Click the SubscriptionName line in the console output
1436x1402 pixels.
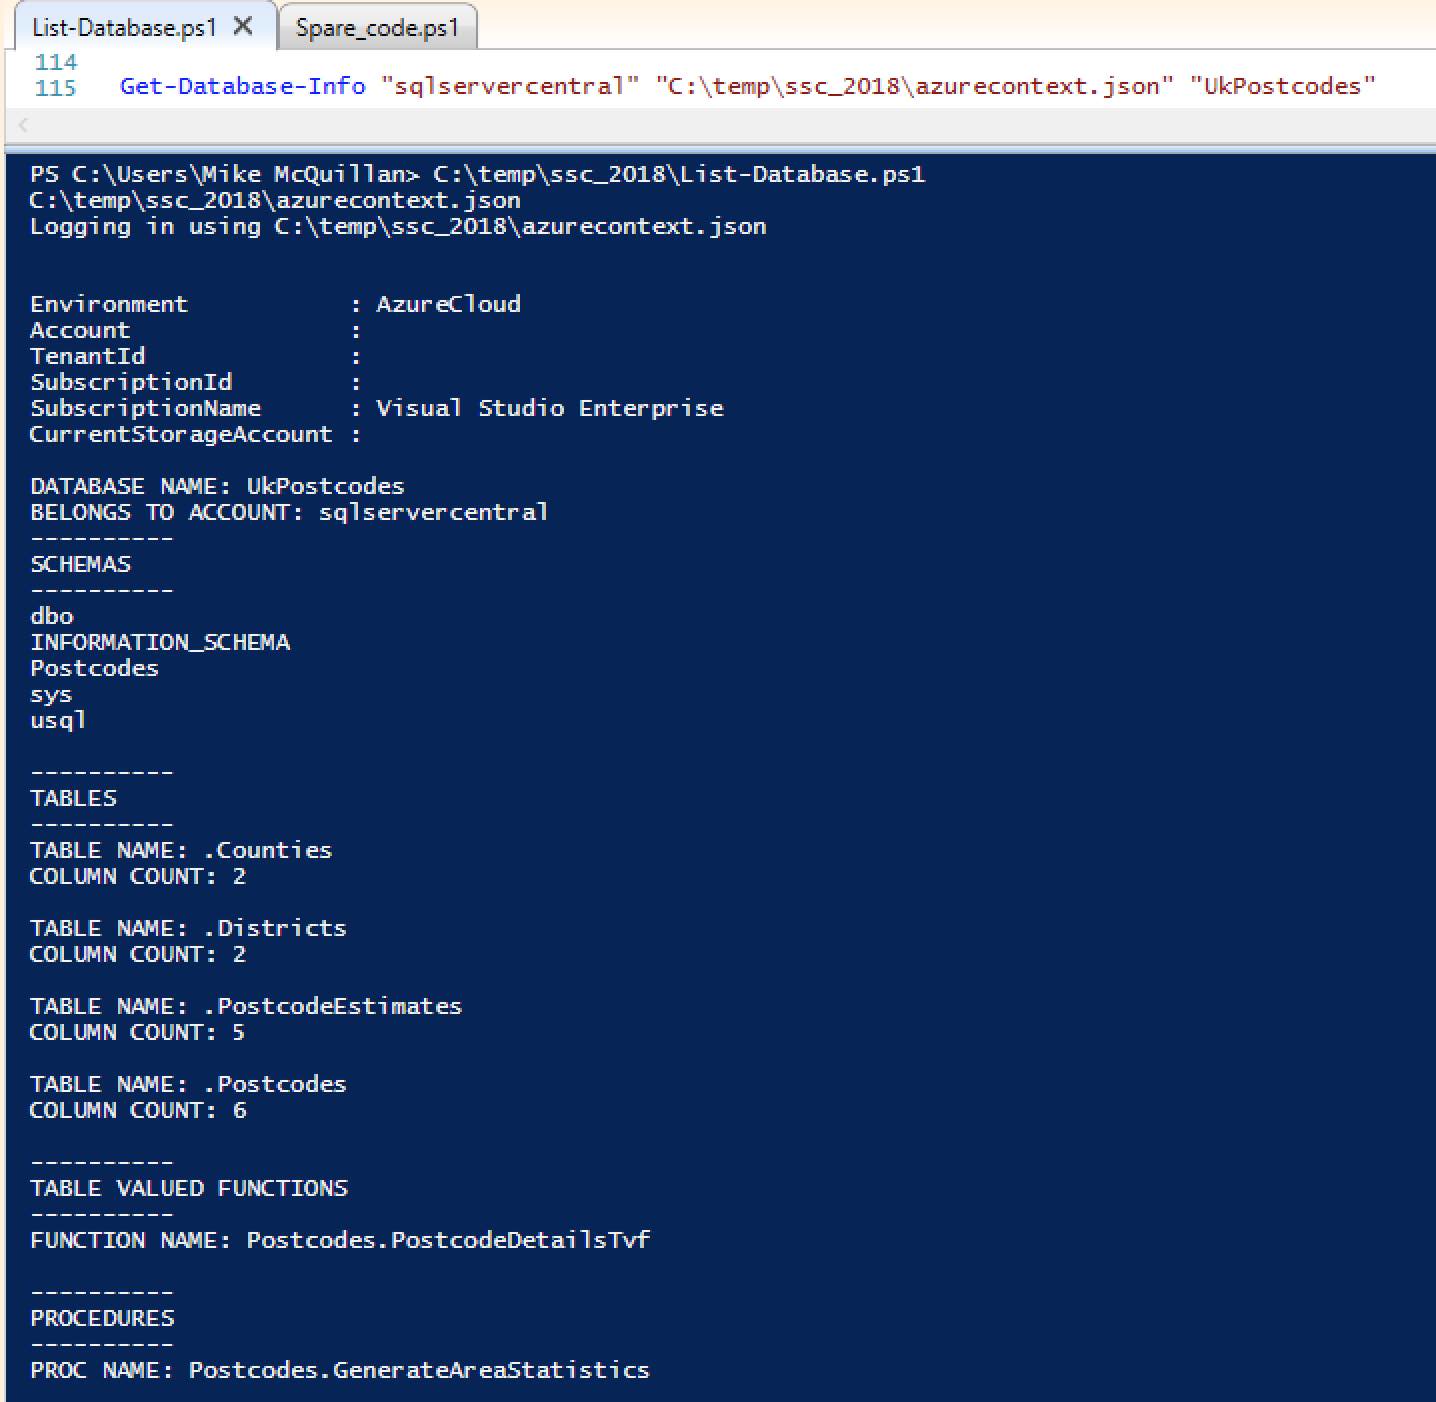[376, 408]
